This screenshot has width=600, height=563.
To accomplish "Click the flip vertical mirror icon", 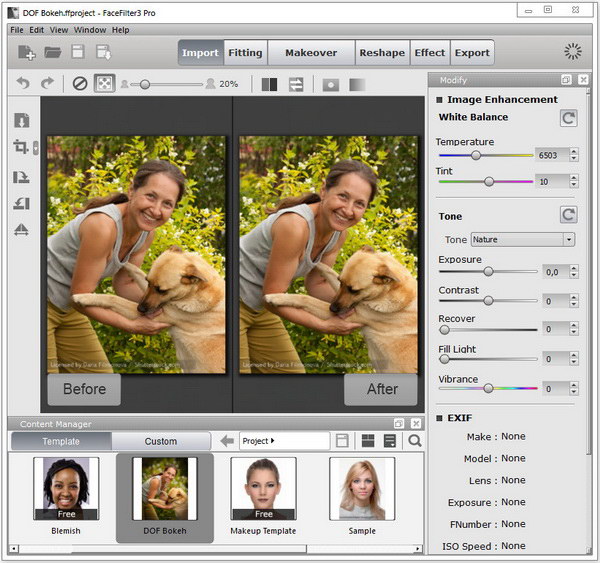I will click(x=21, y=230).
